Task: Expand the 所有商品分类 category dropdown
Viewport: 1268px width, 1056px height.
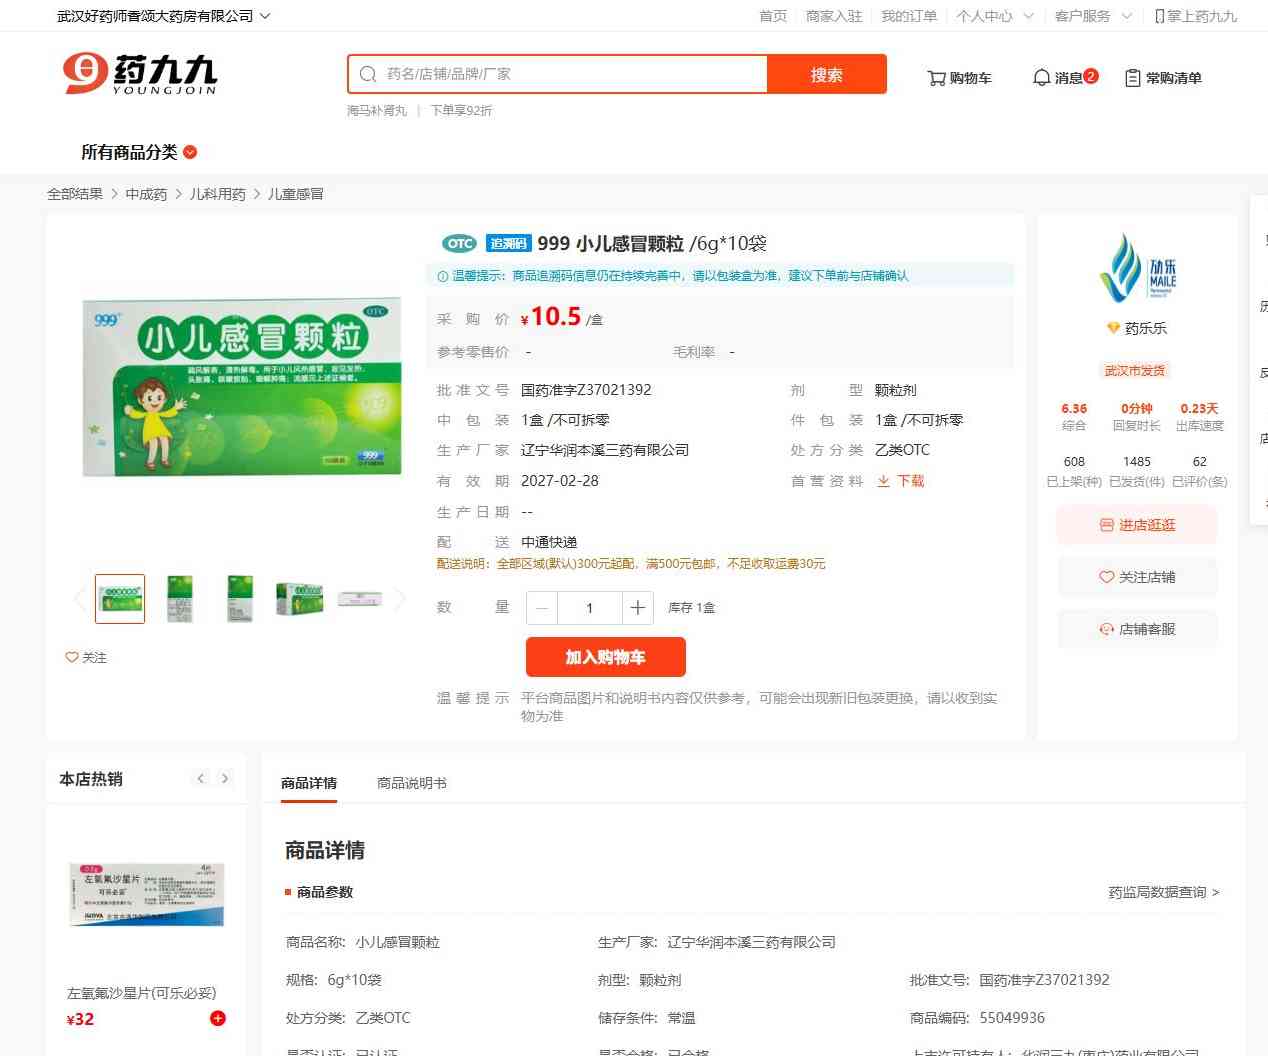Action: pyautogui.click(x=139, y=152)
